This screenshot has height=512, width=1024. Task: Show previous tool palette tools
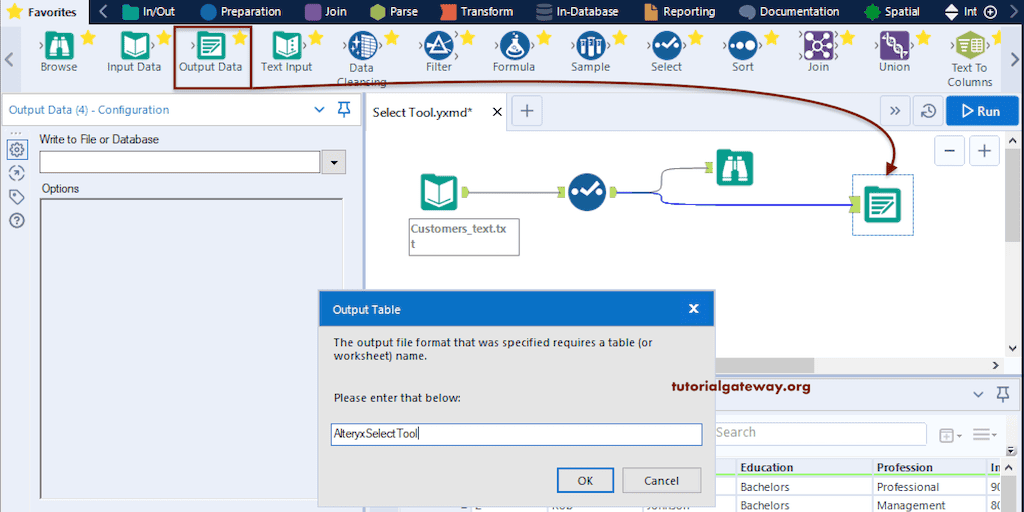(9, 59)
